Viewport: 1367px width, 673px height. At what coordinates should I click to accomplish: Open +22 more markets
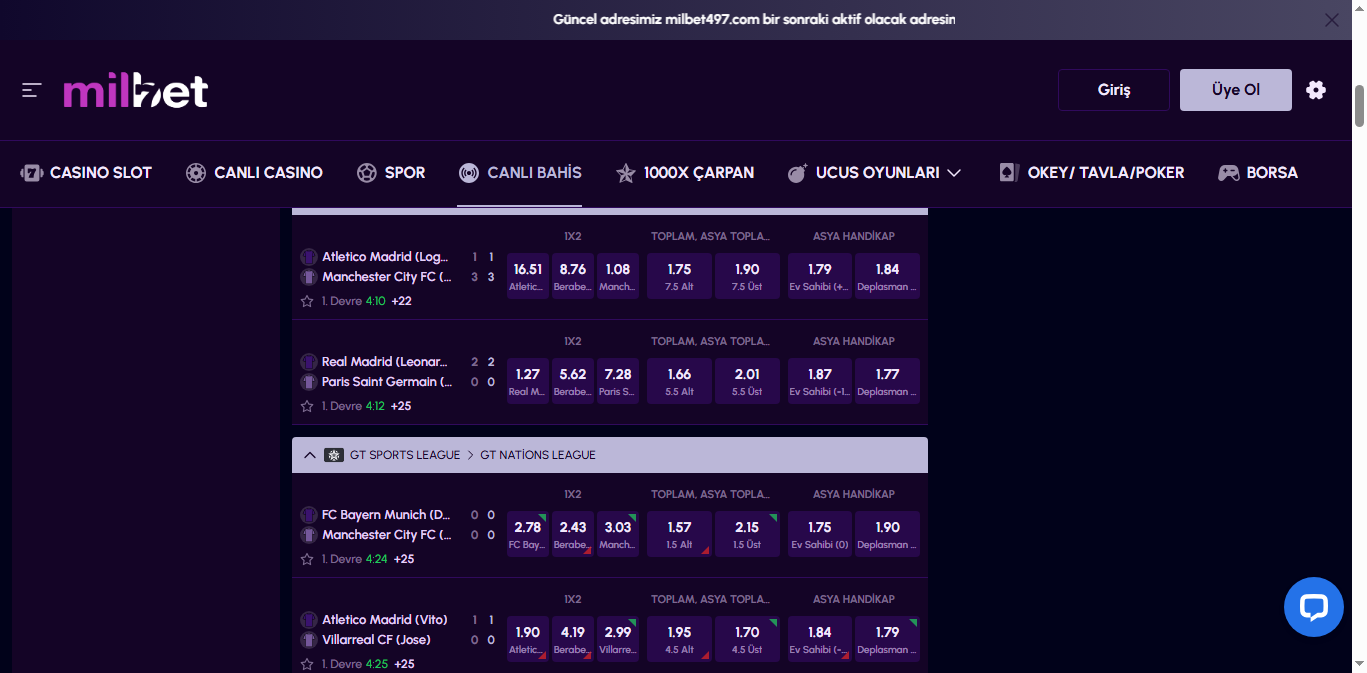[x=402, y=301]
